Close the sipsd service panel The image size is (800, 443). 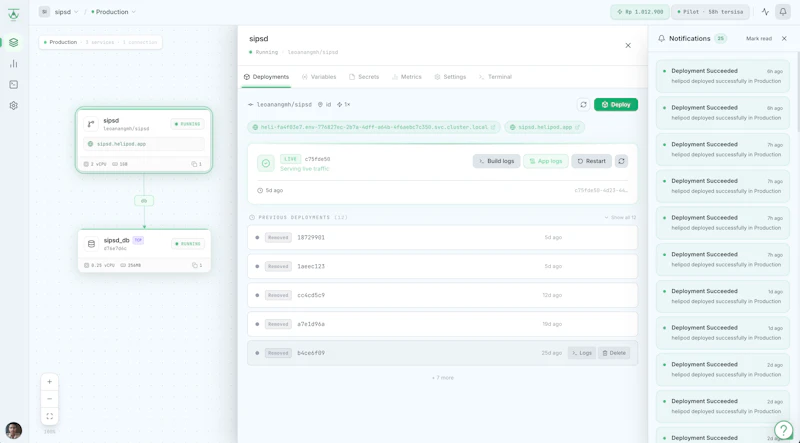tap(628, 45)
